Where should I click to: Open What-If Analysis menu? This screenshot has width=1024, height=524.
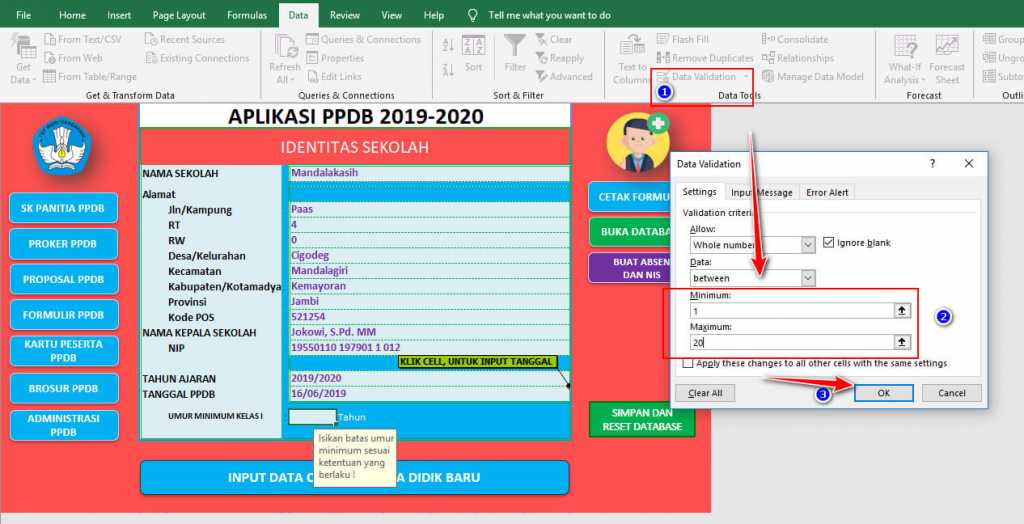click(x=904, y=59)
